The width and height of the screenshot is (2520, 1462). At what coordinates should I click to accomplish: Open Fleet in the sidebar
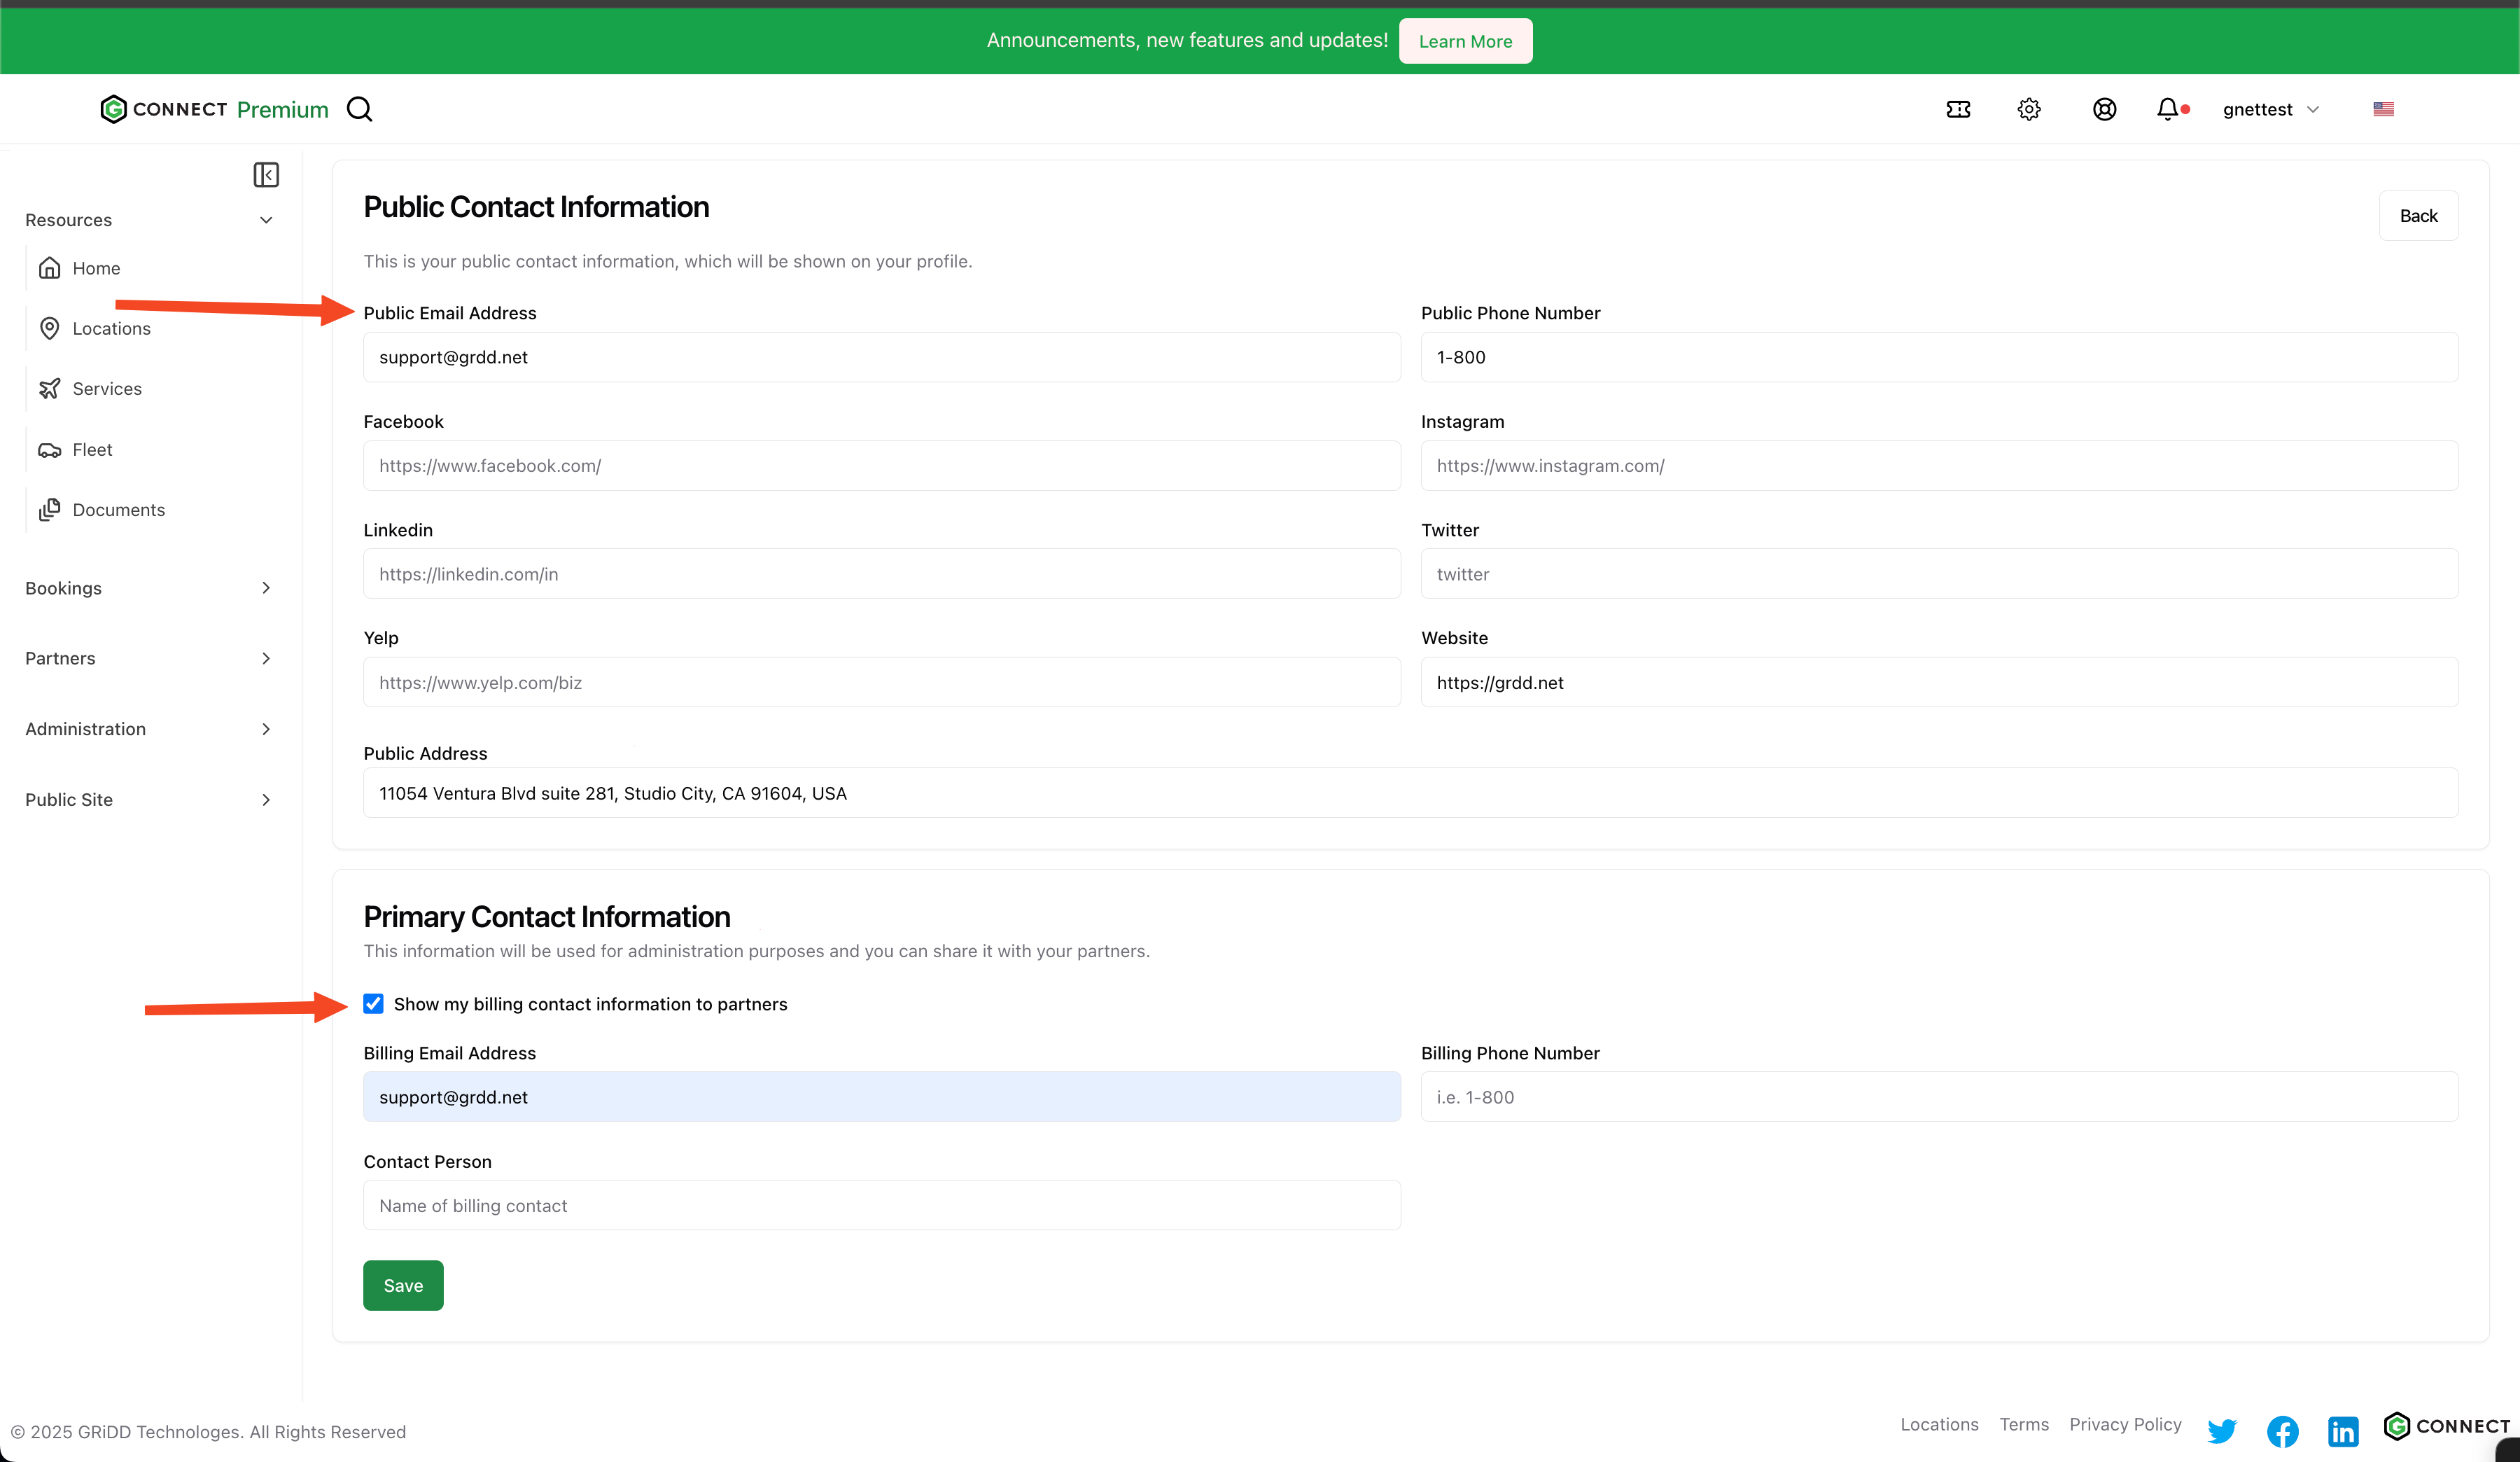92,450
